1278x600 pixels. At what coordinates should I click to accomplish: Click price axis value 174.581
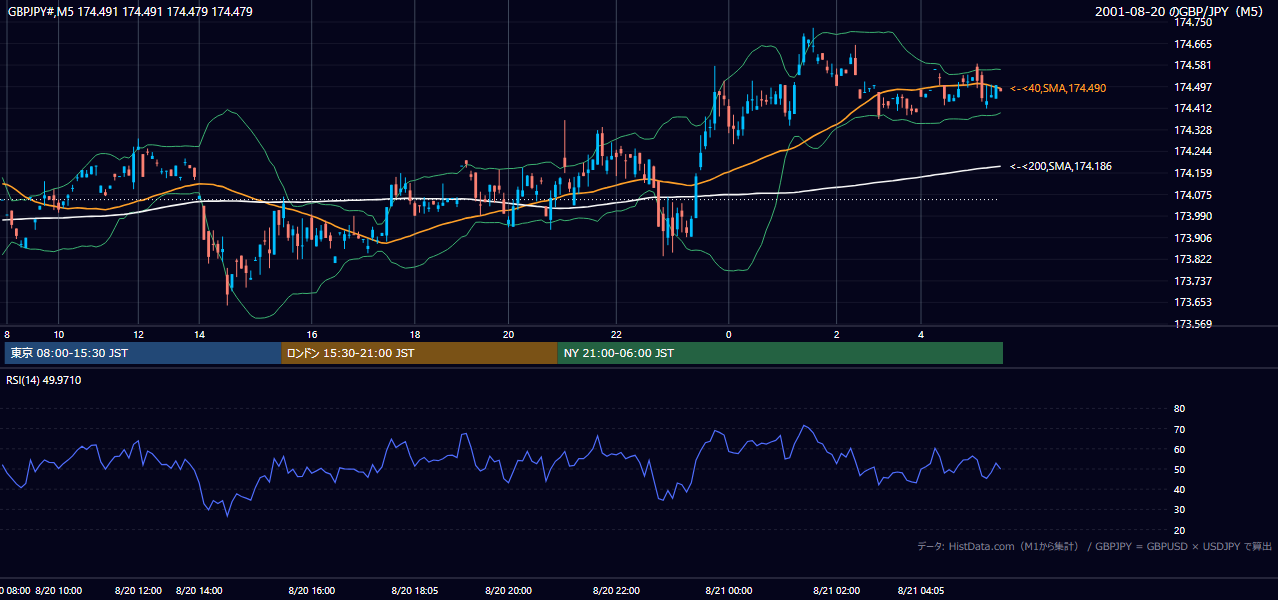tap(1193, 66)
